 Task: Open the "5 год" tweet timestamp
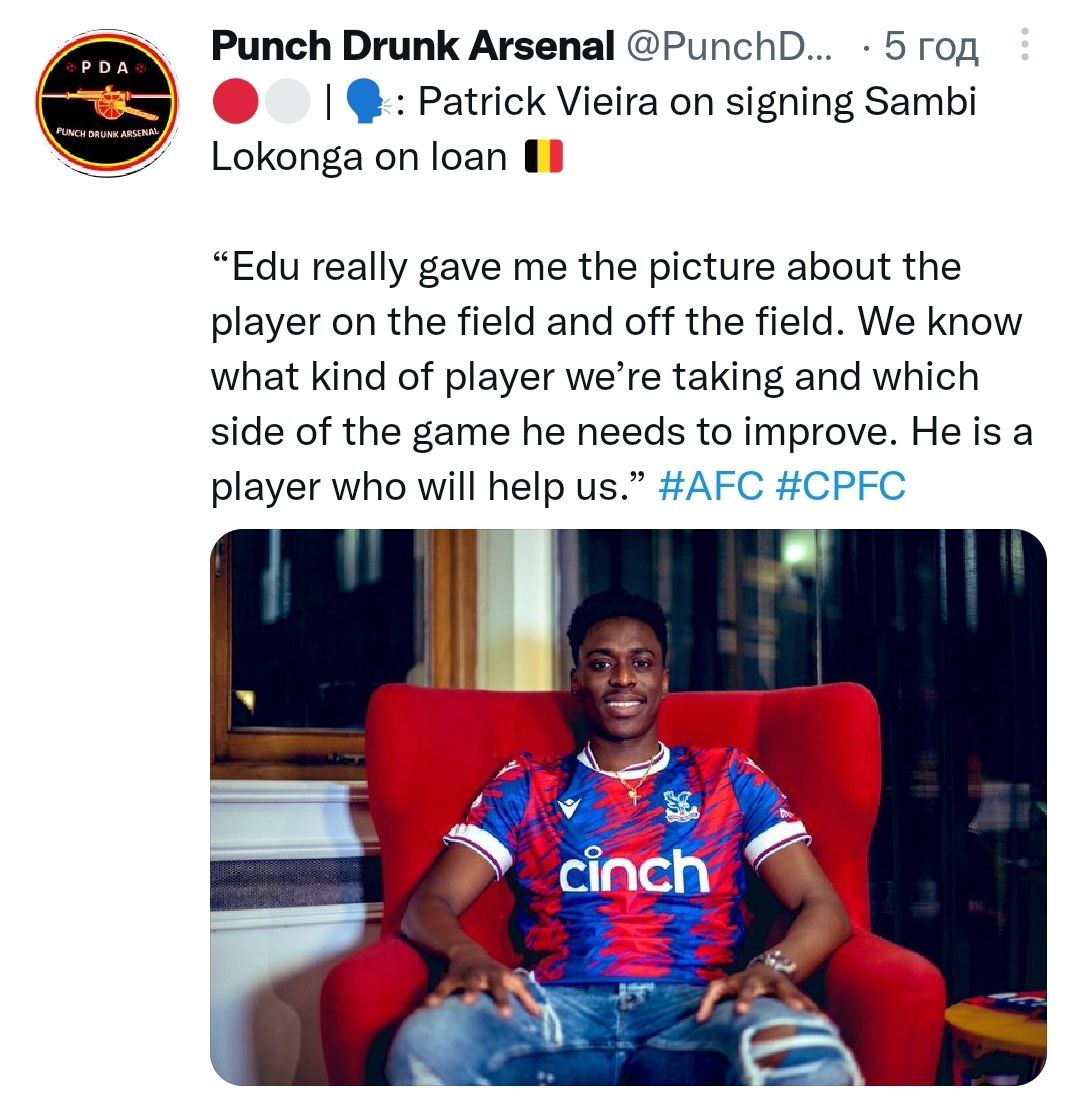point(932,46)
